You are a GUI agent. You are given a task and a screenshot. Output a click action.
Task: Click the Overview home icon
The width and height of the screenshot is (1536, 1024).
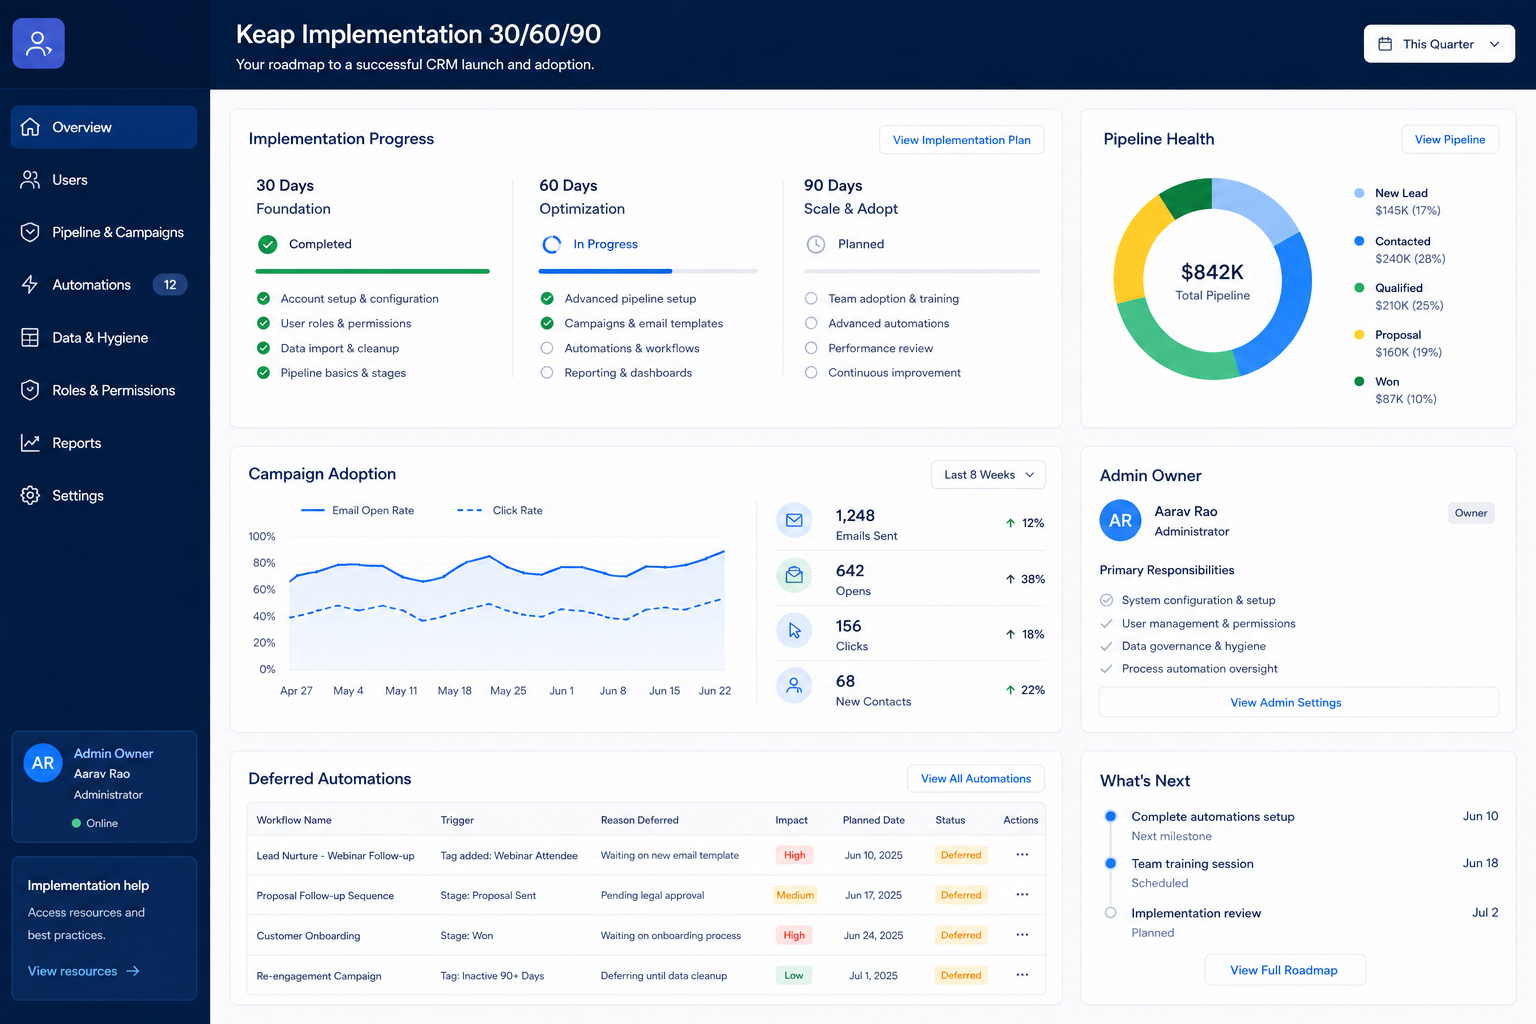pyautogui.click(x=30, y=127)
